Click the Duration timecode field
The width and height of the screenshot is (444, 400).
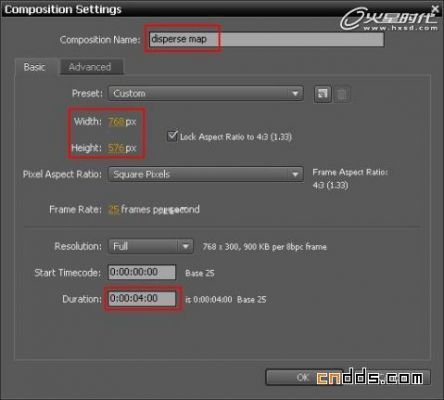(x=142, y=298)
